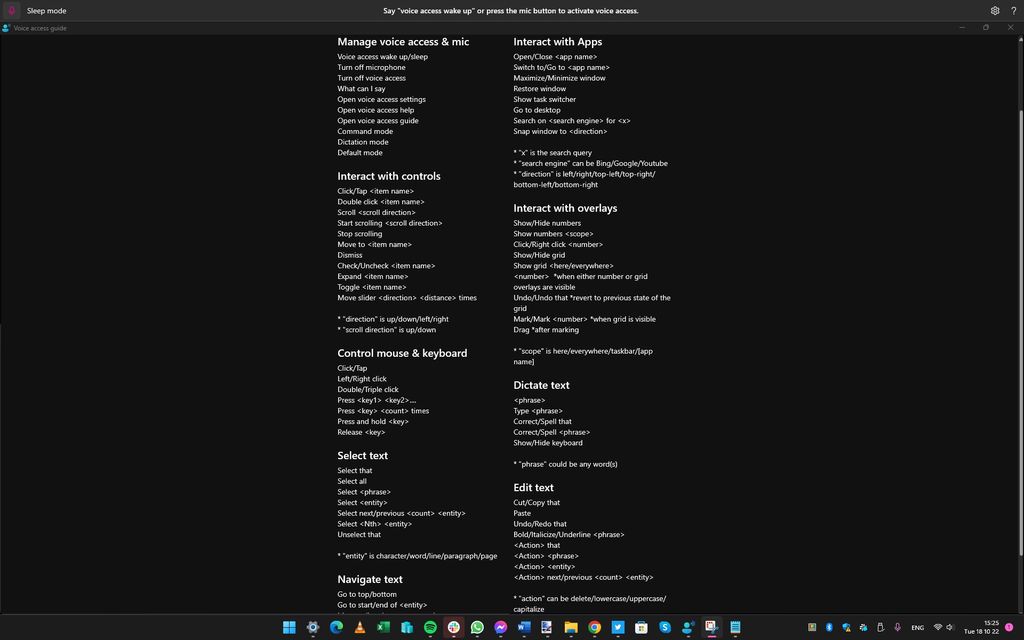1024x640 pixels.
Task: Open the ENG language switcher
Action: pos(918,628)
